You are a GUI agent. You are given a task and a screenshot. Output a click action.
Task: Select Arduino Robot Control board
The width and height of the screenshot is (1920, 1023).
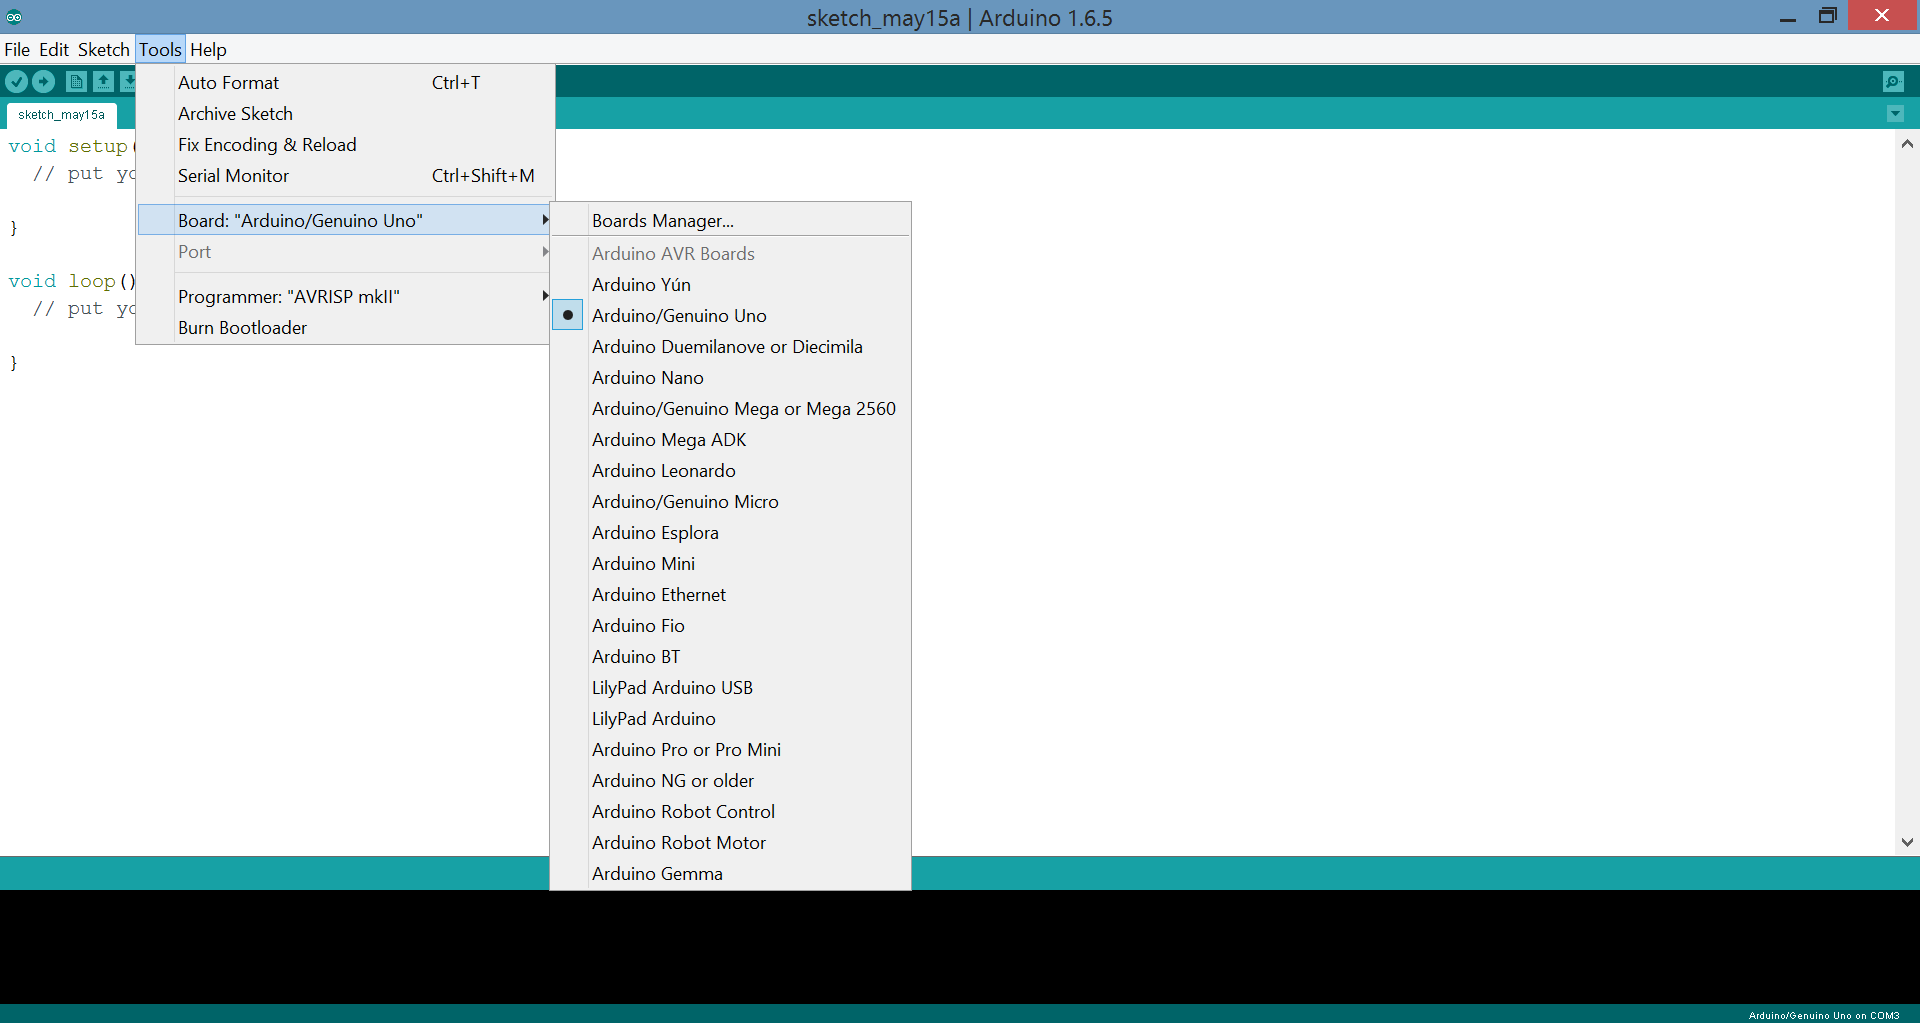point(730,812)
